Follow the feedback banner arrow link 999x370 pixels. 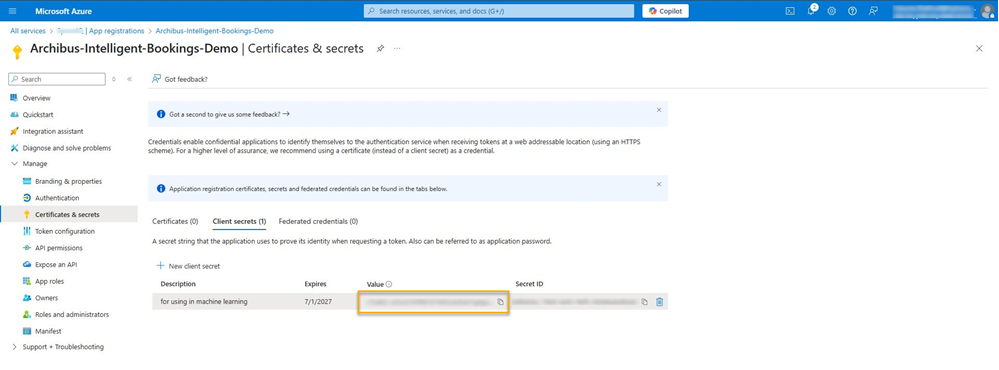[286, 114]
